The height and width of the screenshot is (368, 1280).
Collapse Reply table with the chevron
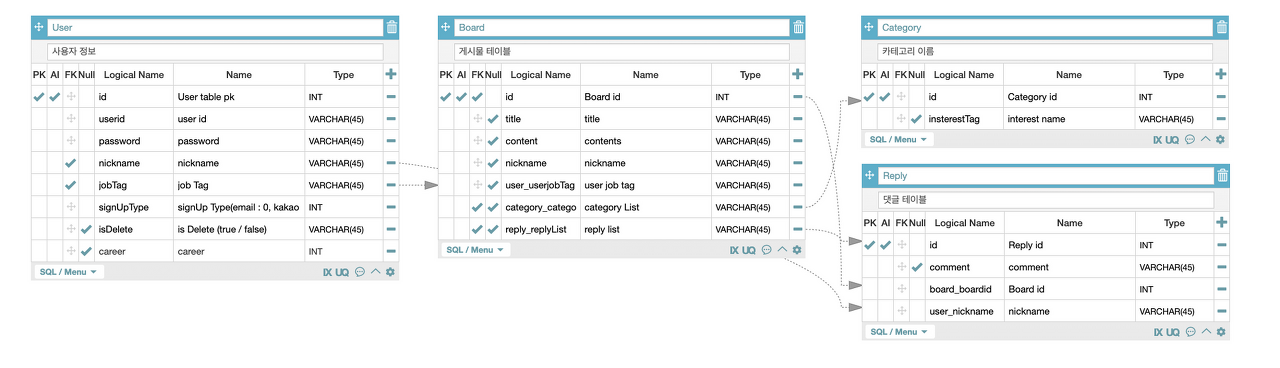click(x=1206, y=332)
